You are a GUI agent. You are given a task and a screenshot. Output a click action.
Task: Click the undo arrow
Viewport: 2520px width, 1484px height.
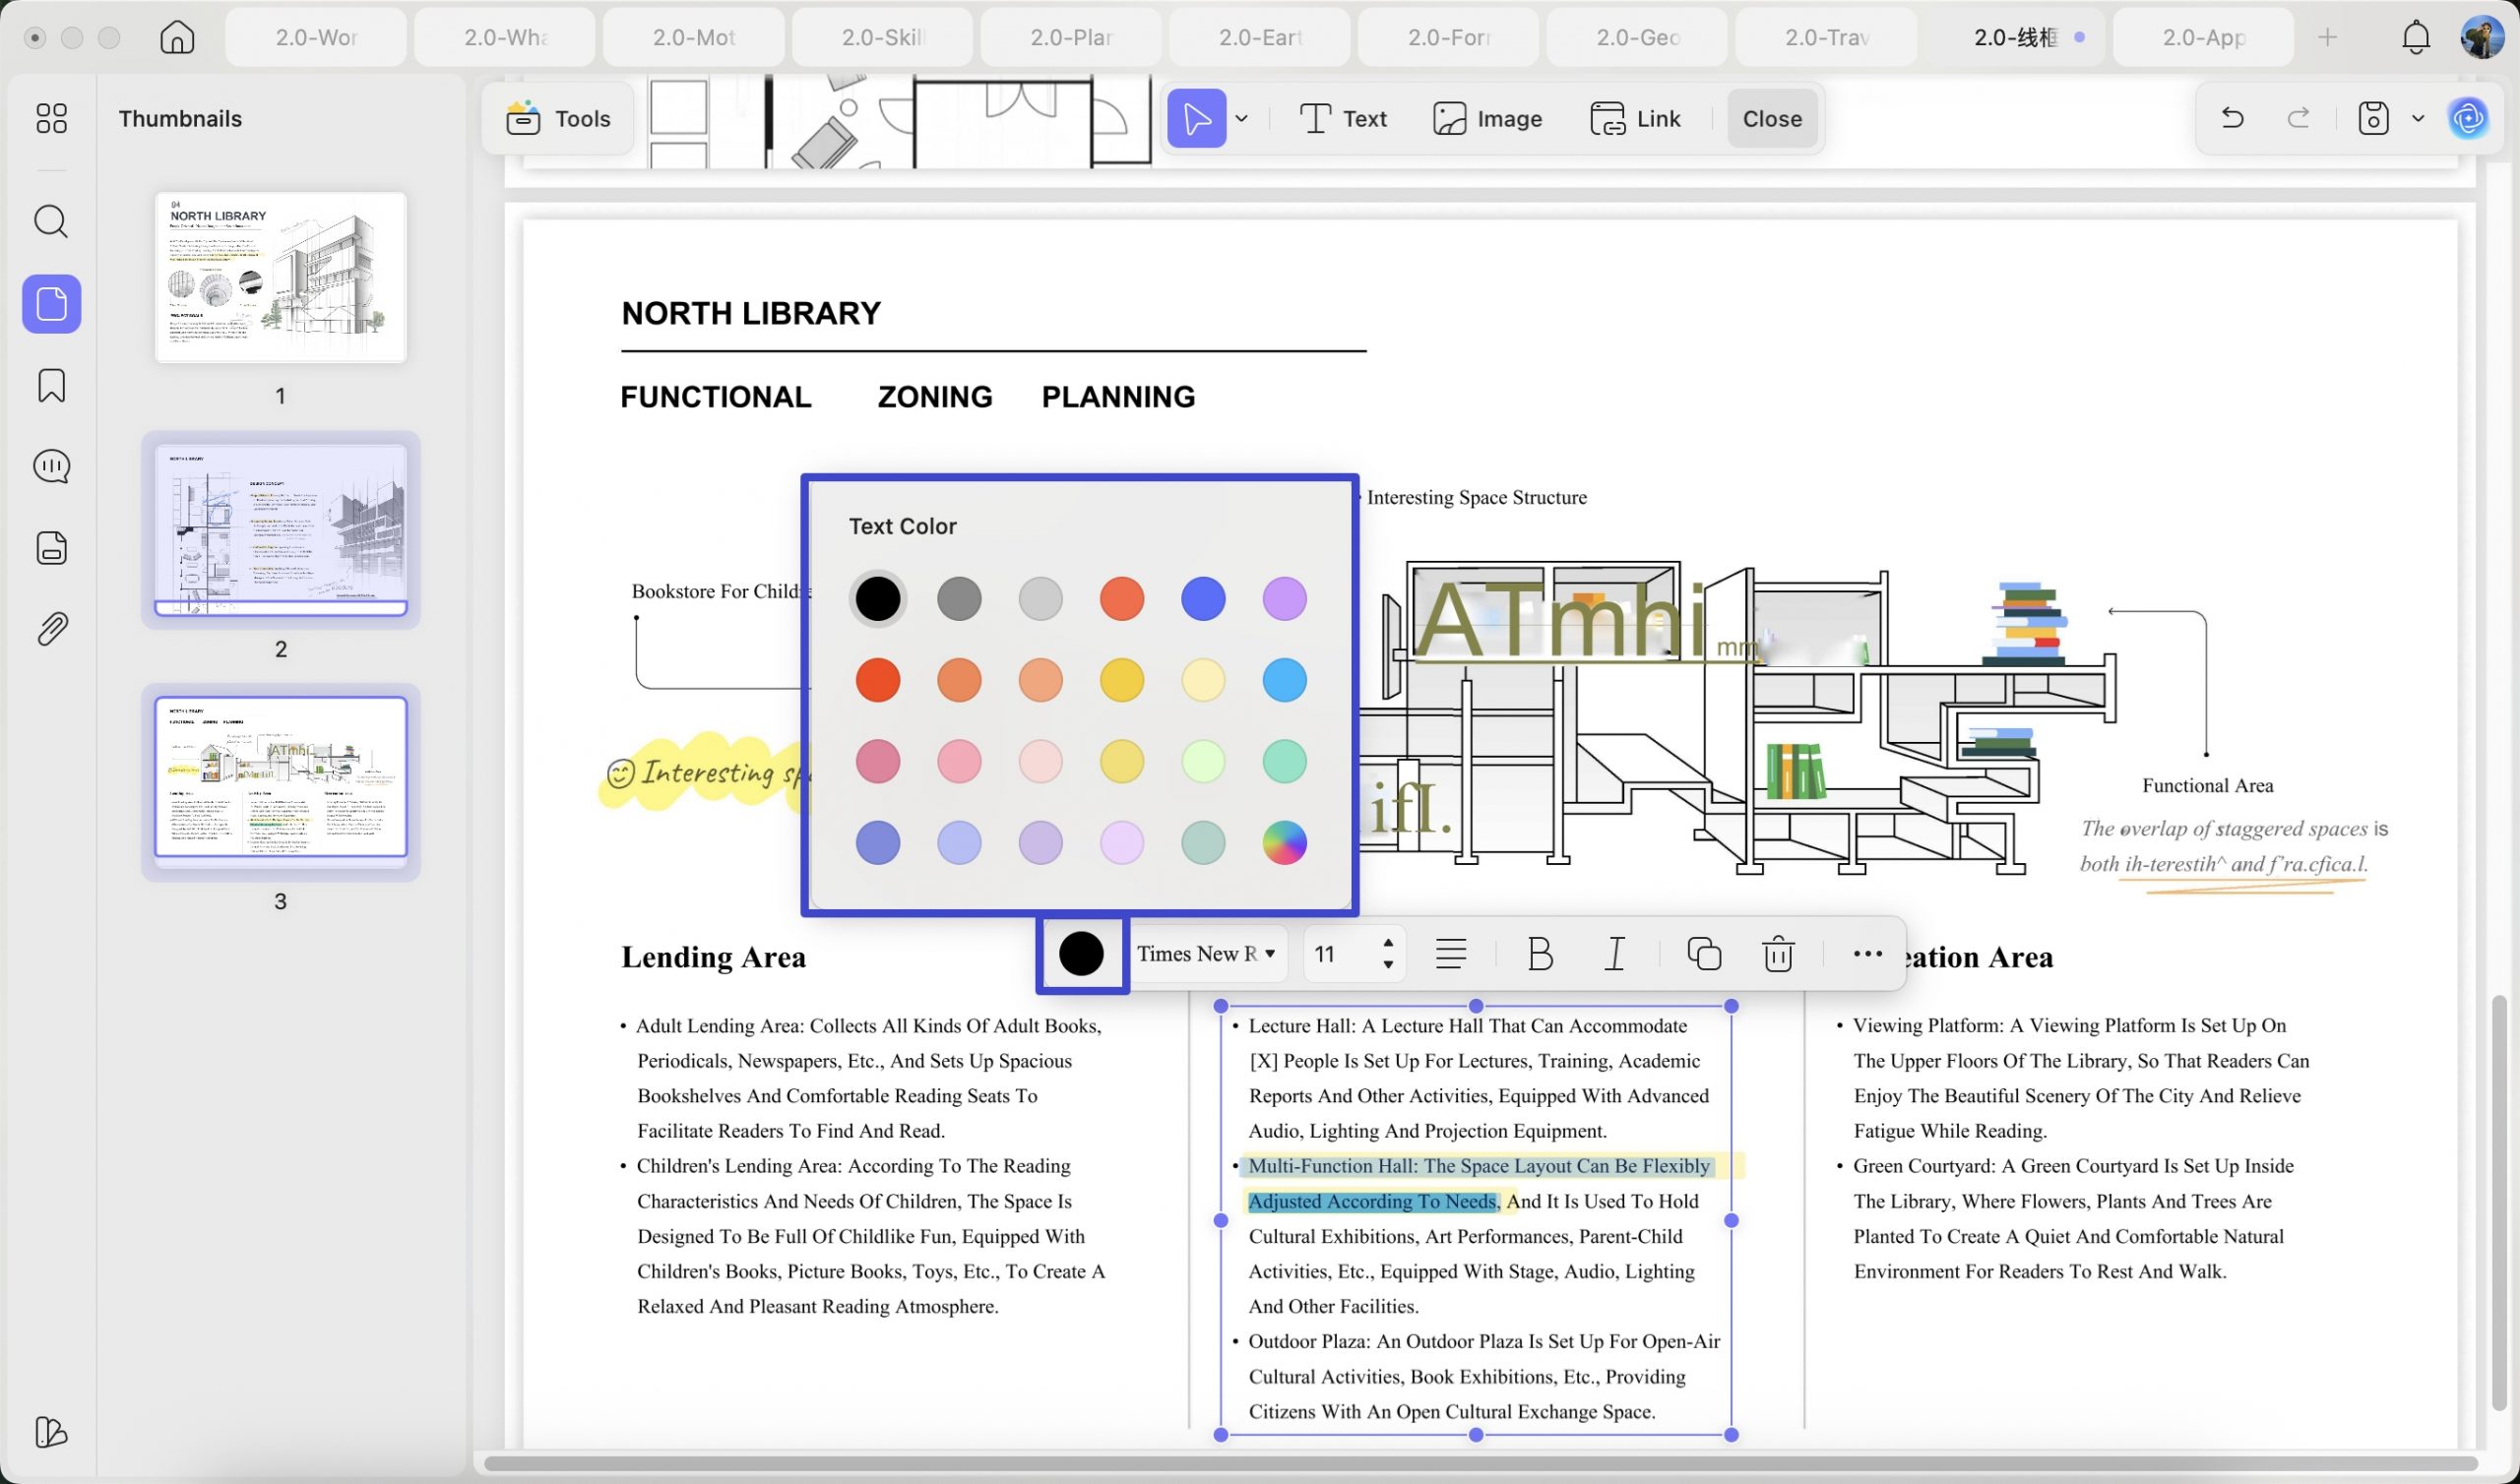pos(2232,118)
